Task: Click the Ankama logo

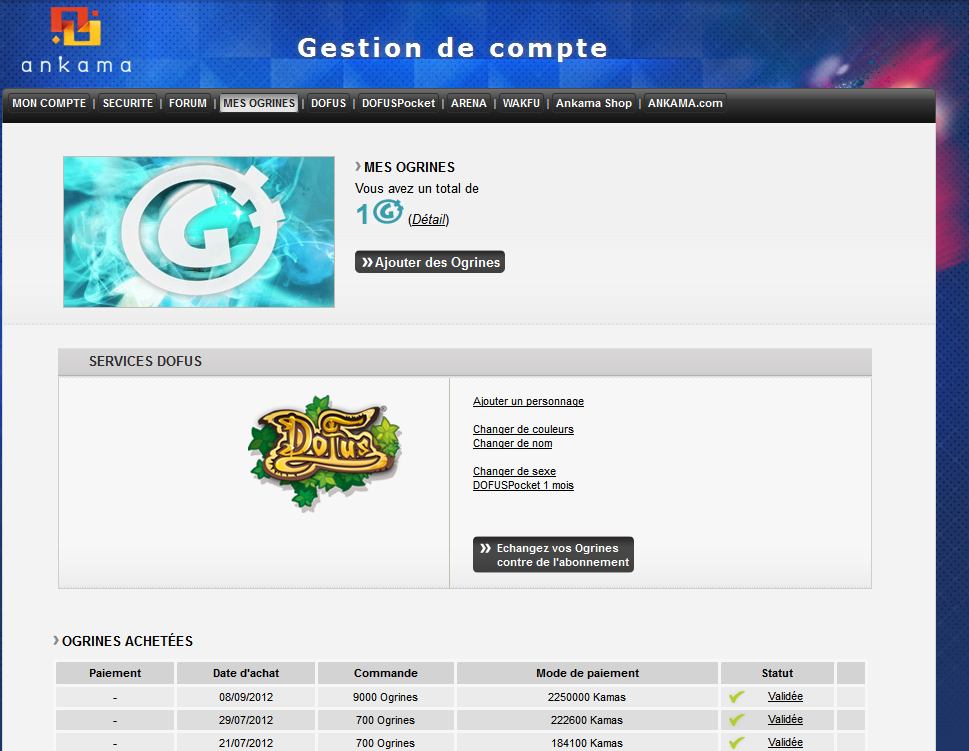Action: (77, 40)
